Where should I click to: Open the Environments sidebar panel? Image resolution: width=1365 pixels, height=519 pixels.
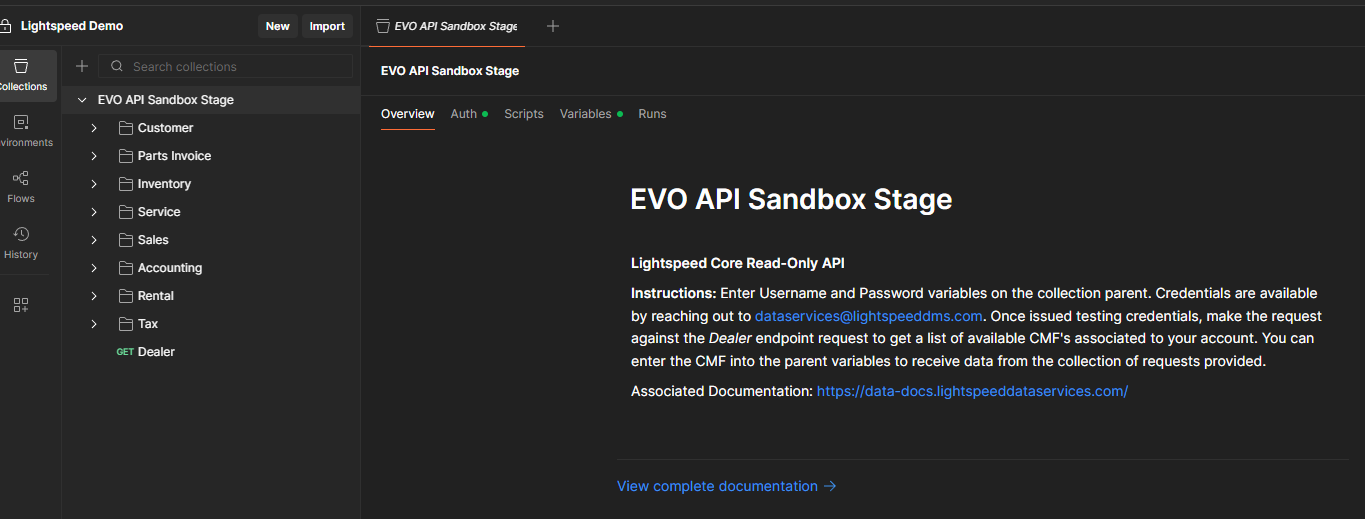click(21, 131)
